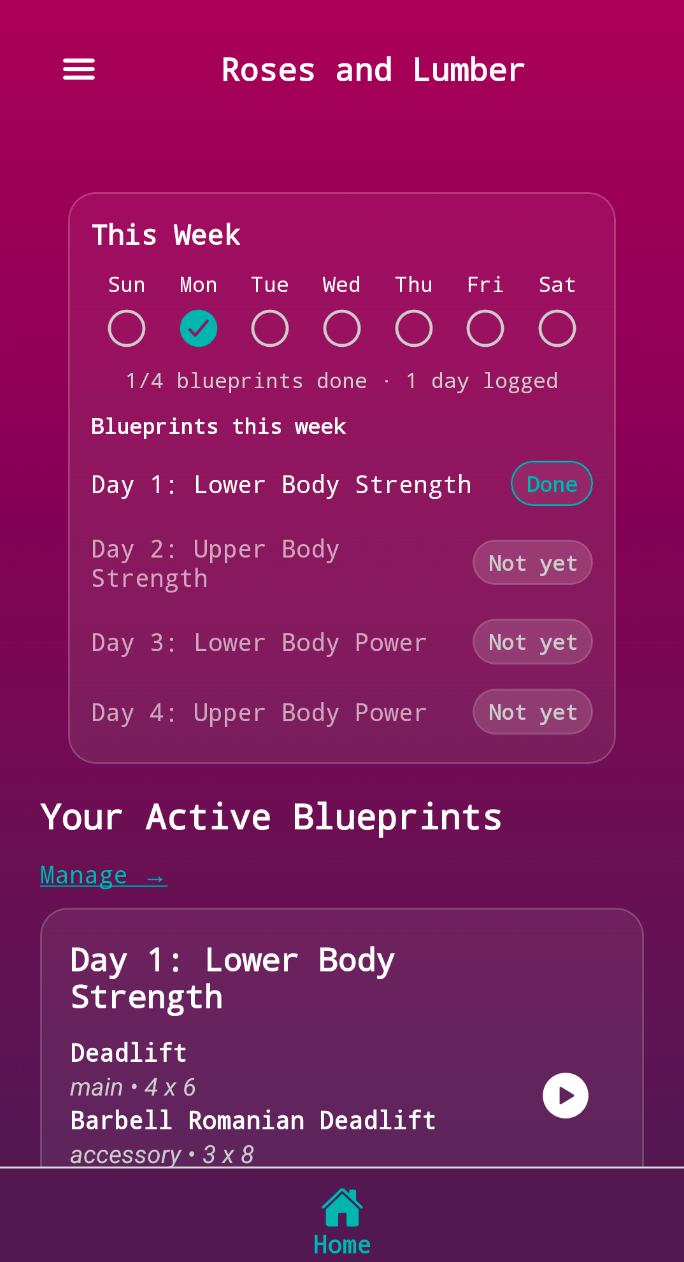Select the Home tab label

342,1244
